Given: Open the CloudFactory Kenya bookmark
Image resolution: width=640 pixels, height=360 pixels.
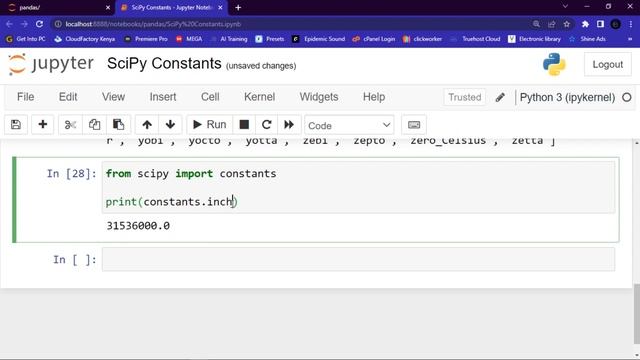Looking at the screenshot, I should click(x=85, y=39).
